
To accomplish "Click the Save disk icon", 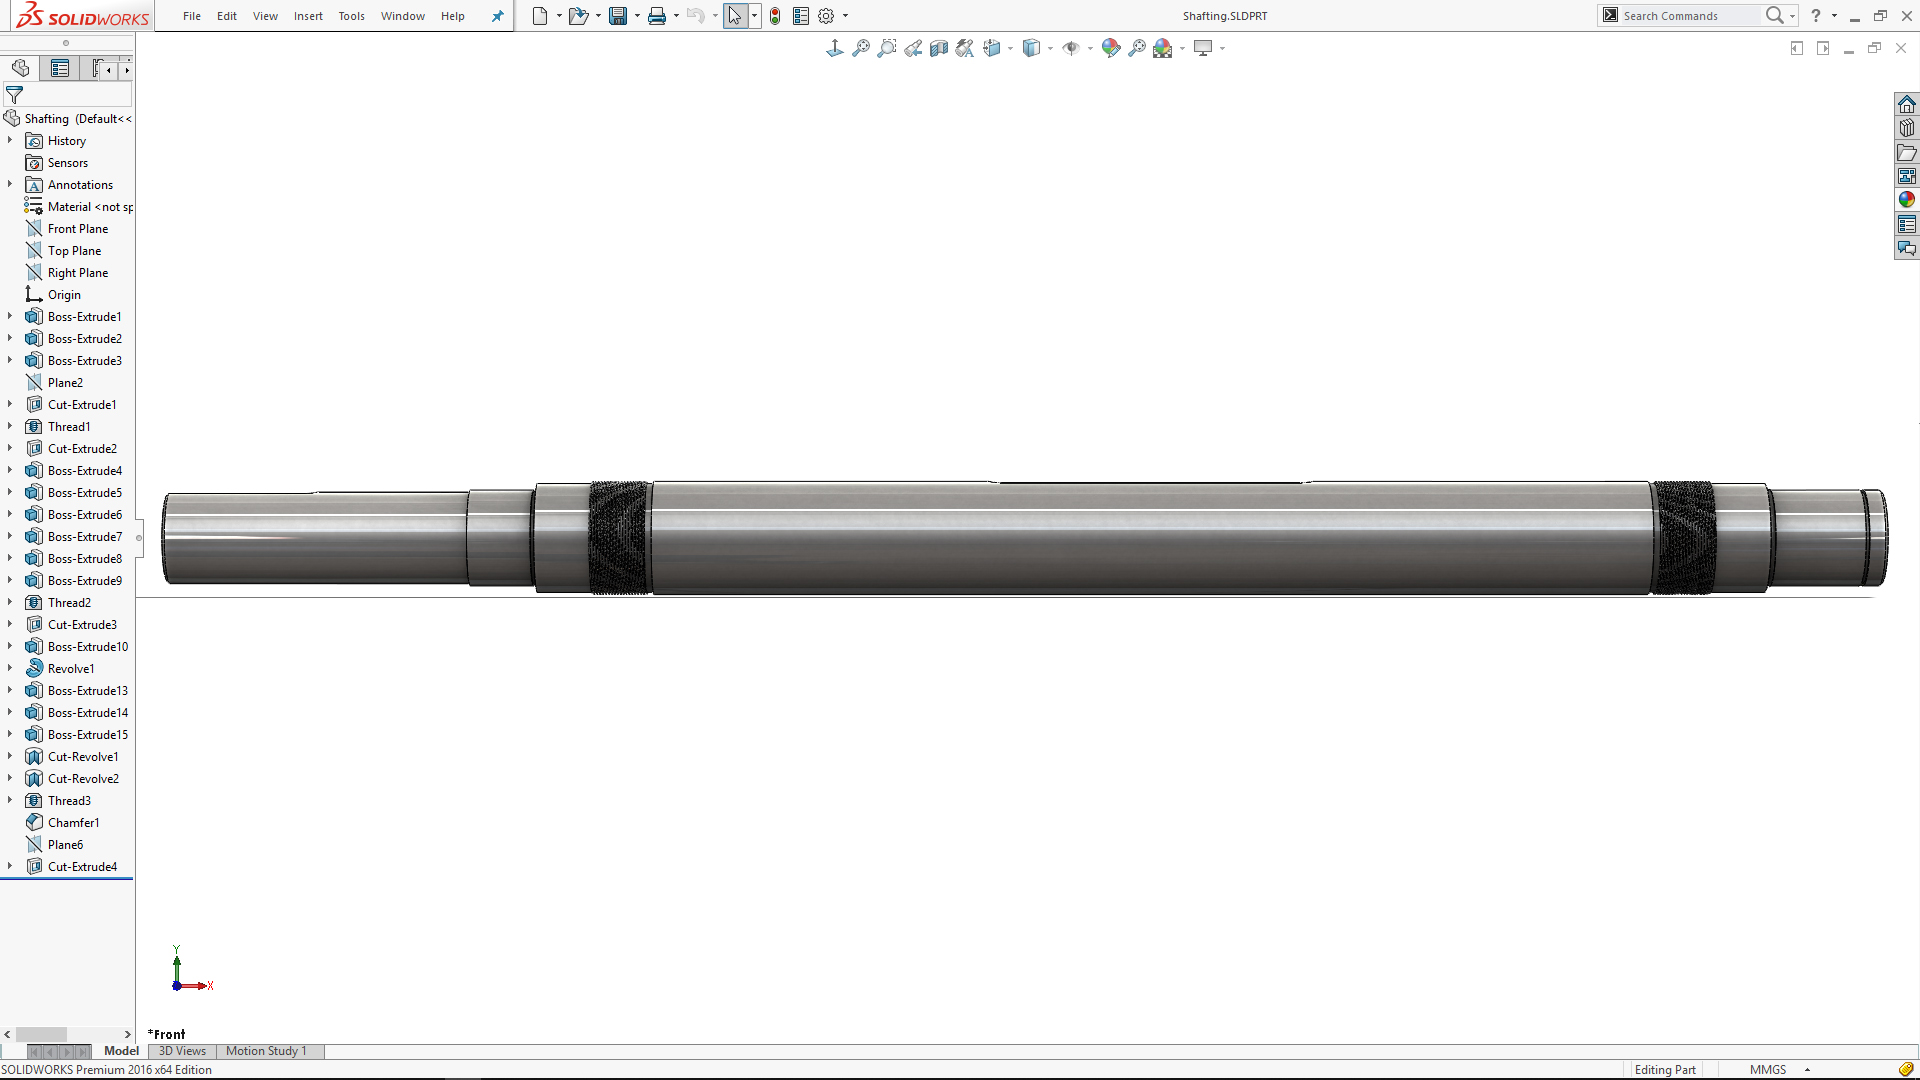I will point(618,16).
